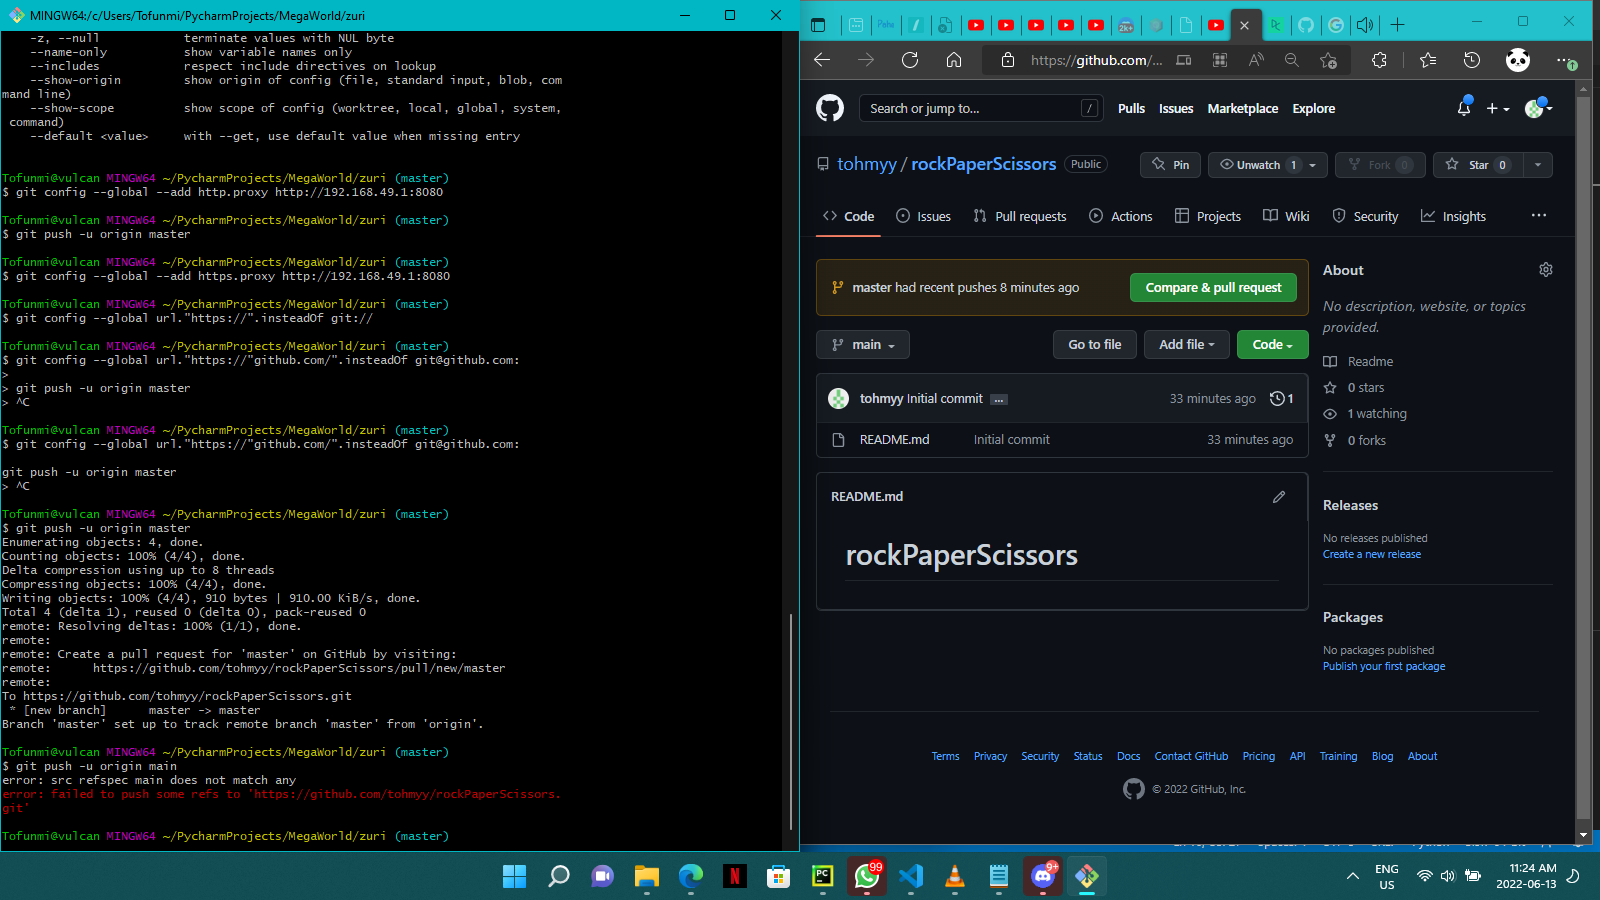Open the Insights tab
The width and height of the screenshot is (1600, 900).
(x=1453, y=216)
